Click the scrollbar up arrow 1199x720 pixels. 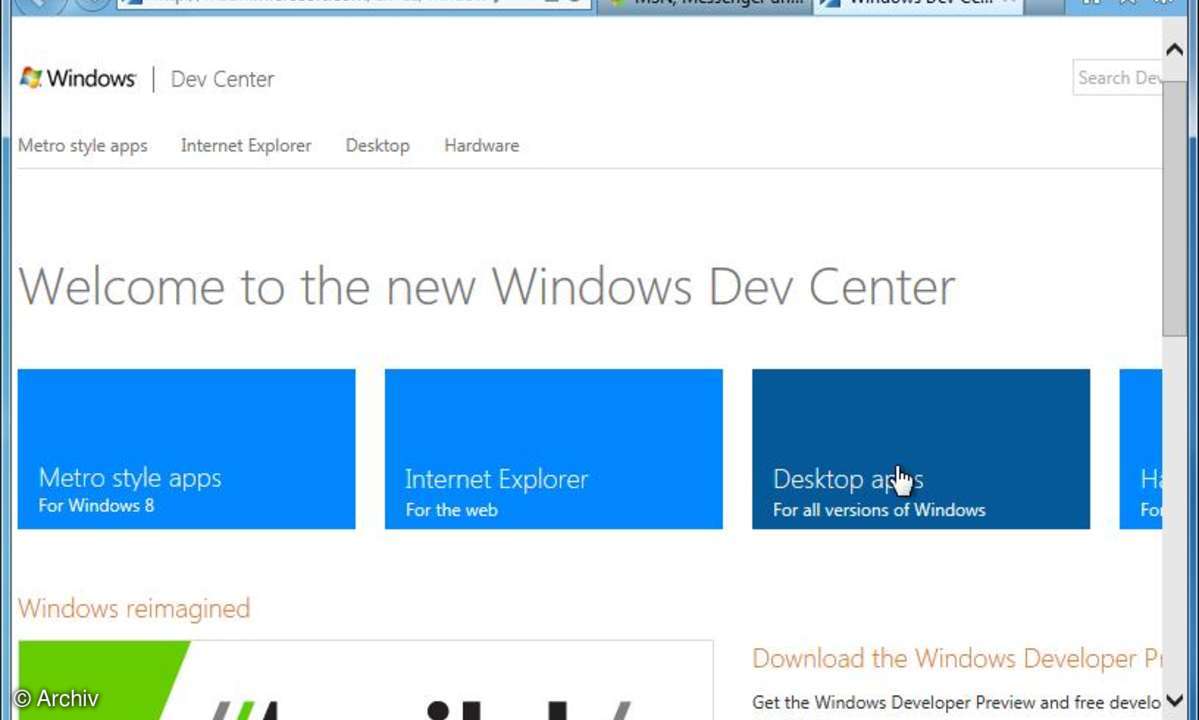(x=1175, y=50)
